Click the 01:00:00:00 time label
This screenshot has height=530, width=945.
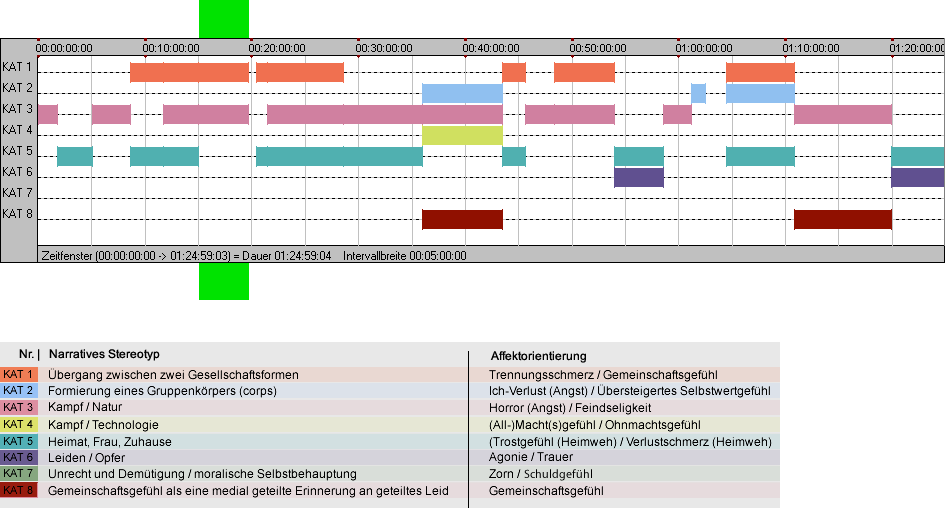704,48
